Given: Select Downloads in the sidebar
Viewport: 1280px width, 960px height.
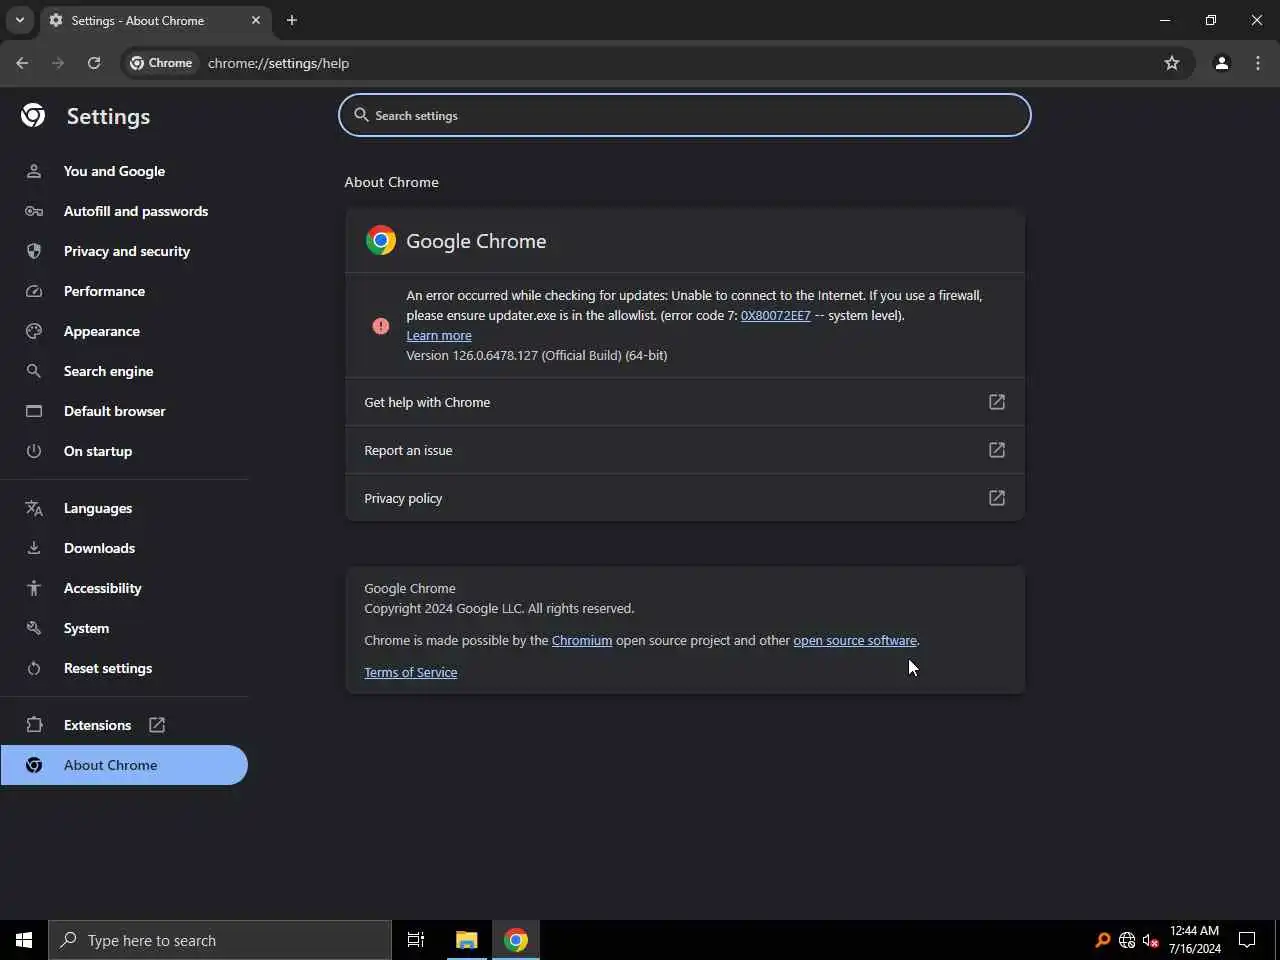Looking at the screenshot, I should coord(124,548).
